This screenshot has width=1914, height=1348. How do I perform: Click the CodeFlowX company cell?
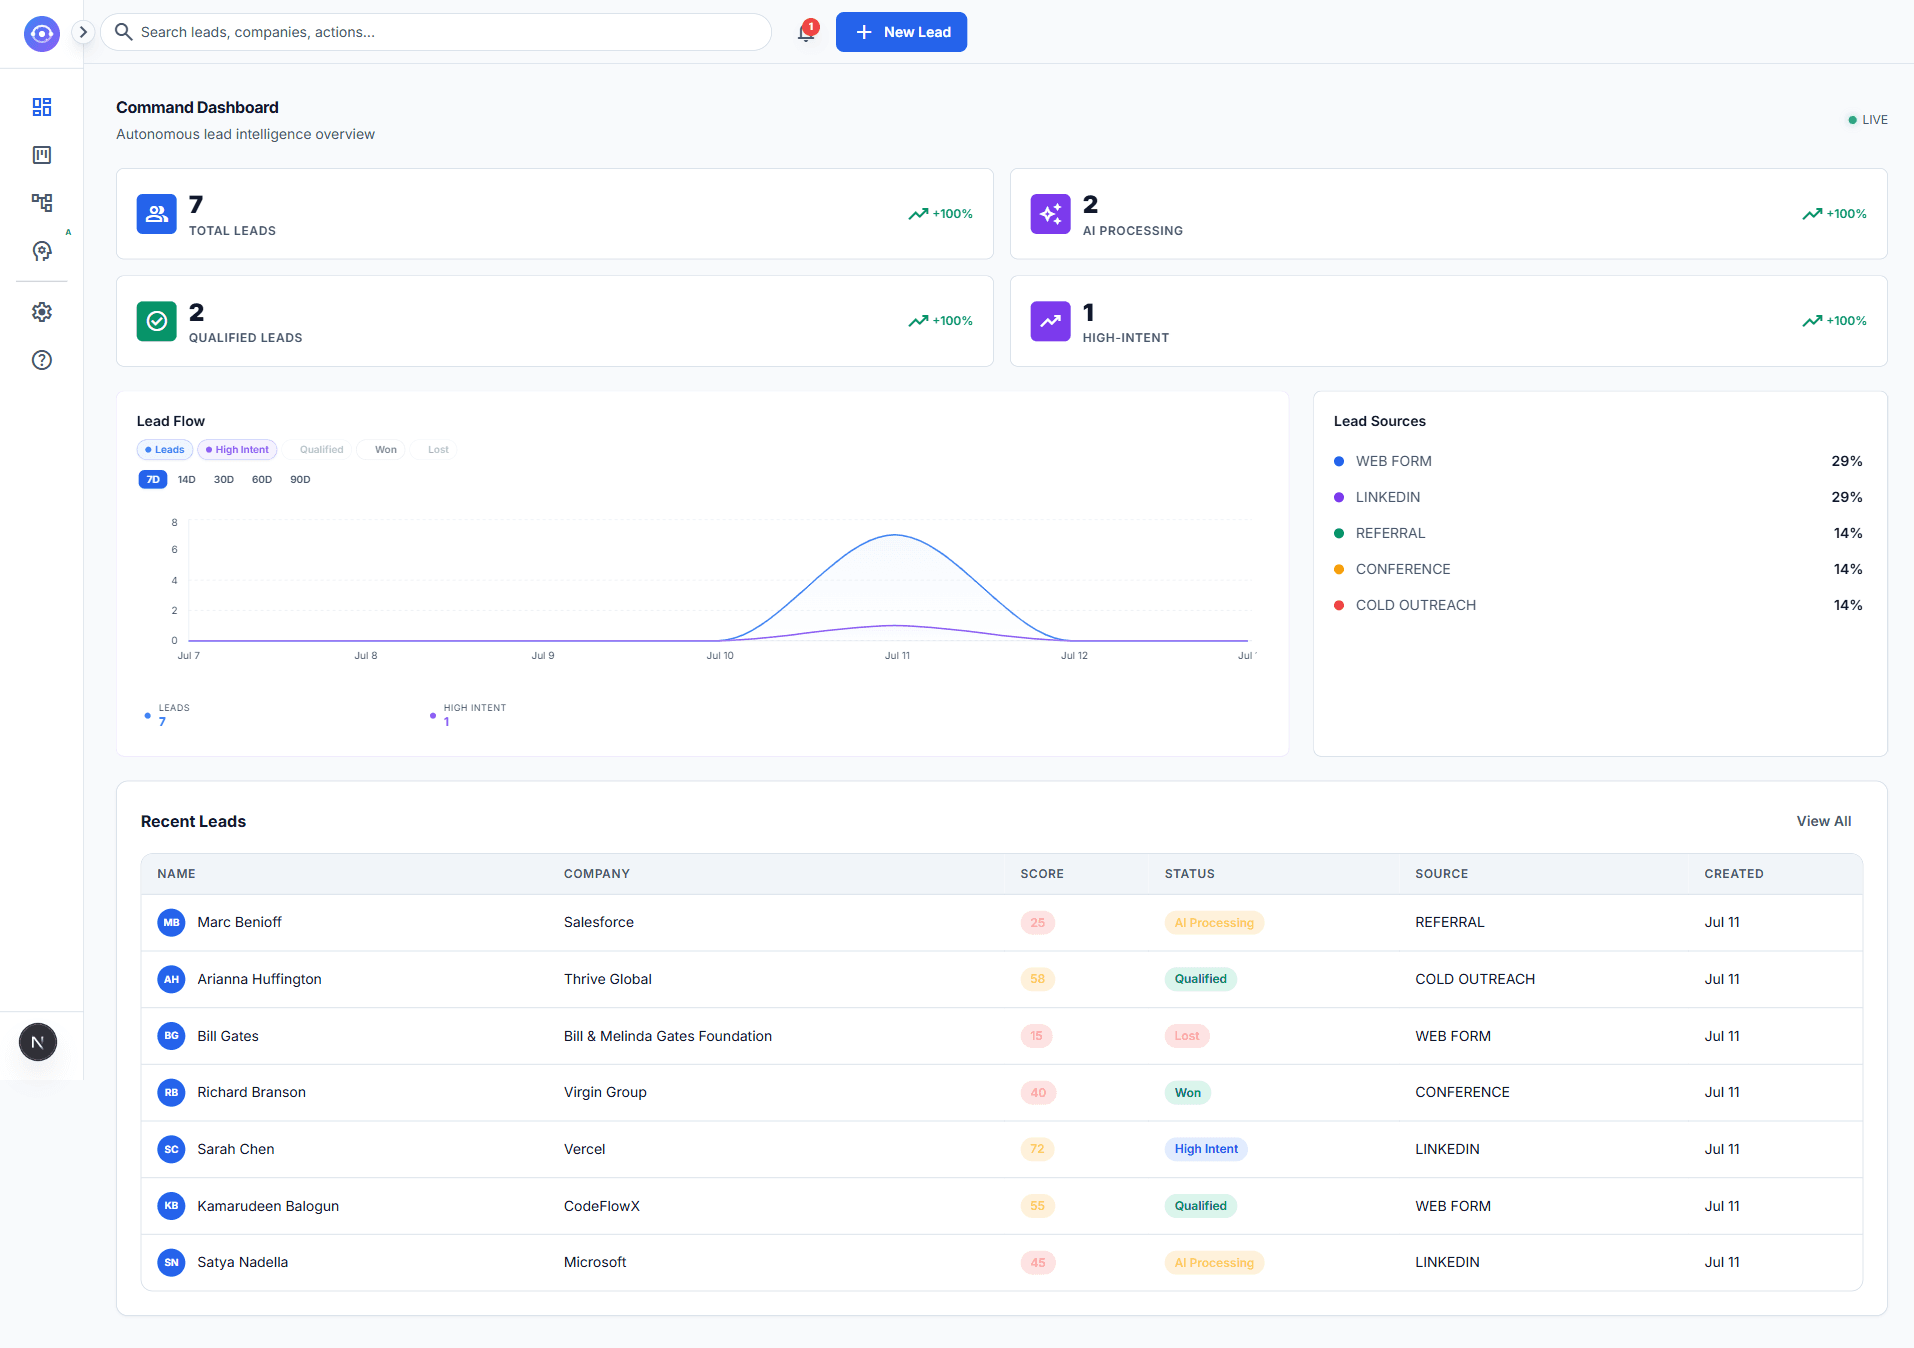click(602, 1206)
